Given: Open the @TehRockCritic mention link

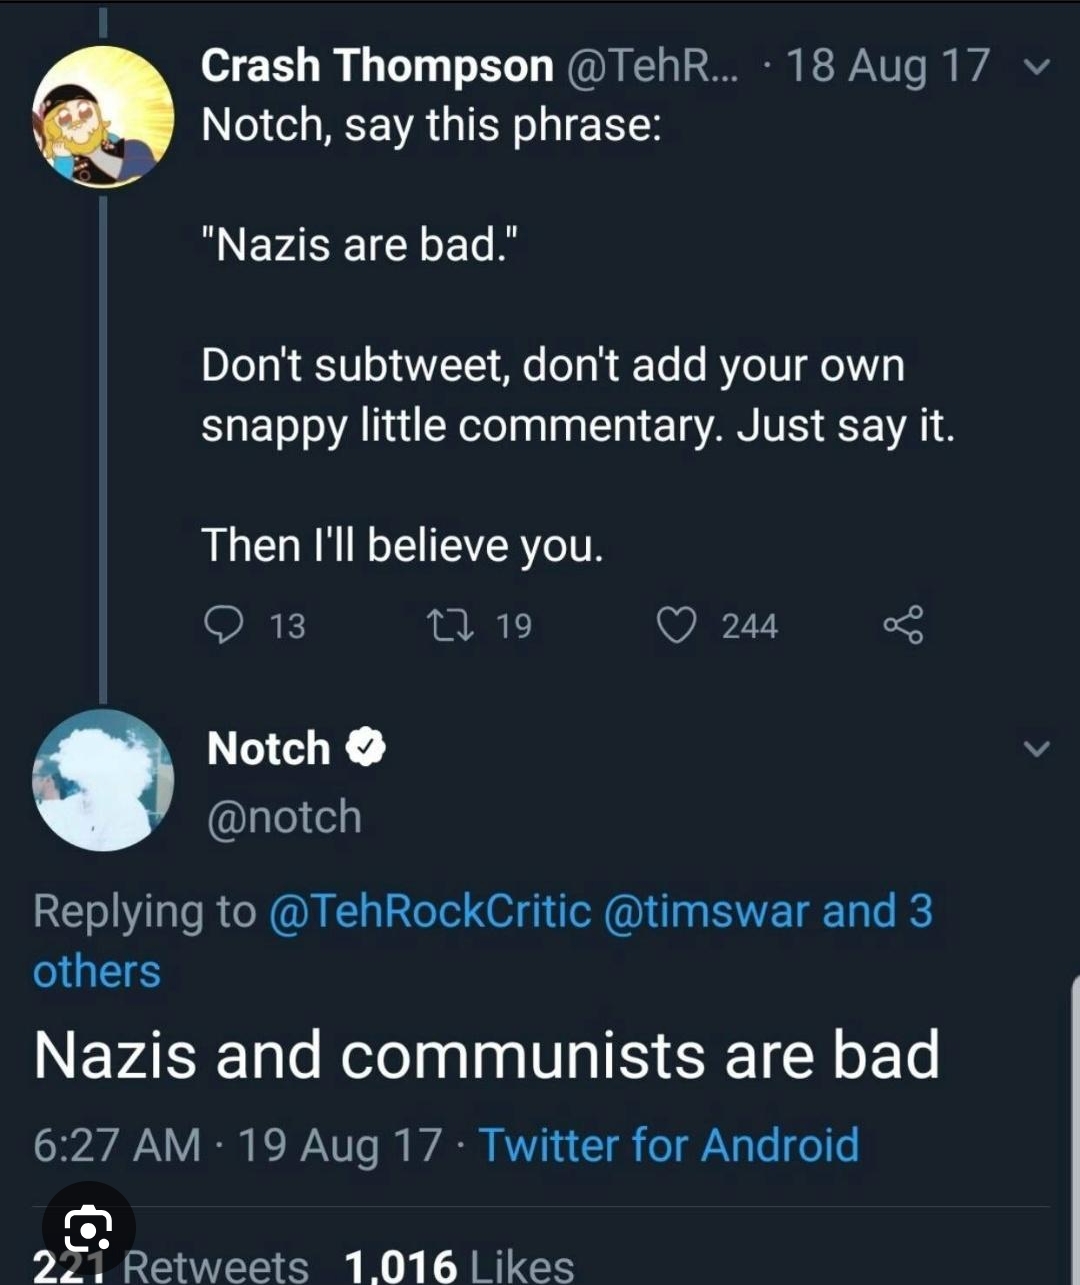Looking at the screenshot, I should [x=430, y=911].
